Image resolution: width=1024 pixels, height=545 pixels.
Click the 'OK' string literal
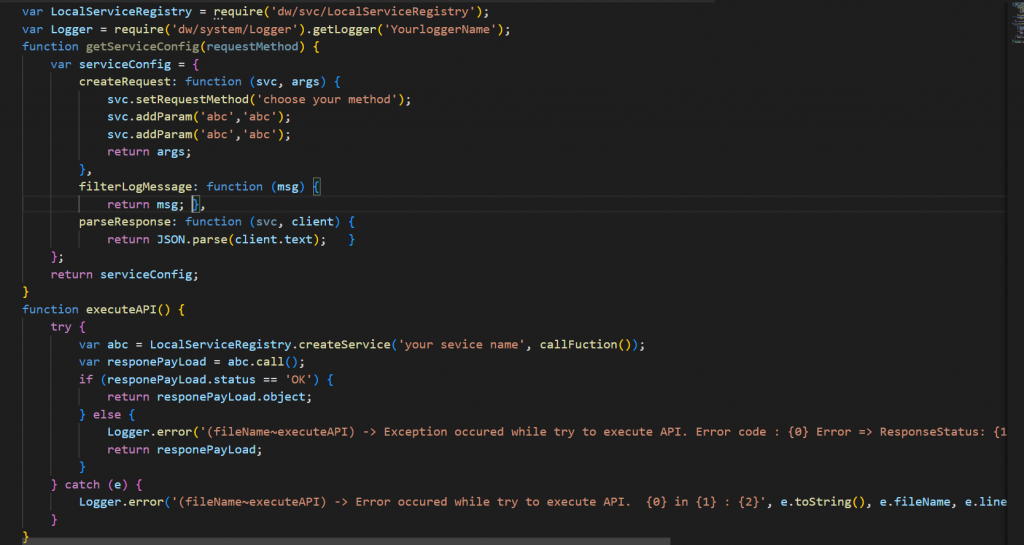[x=298, y=379]
